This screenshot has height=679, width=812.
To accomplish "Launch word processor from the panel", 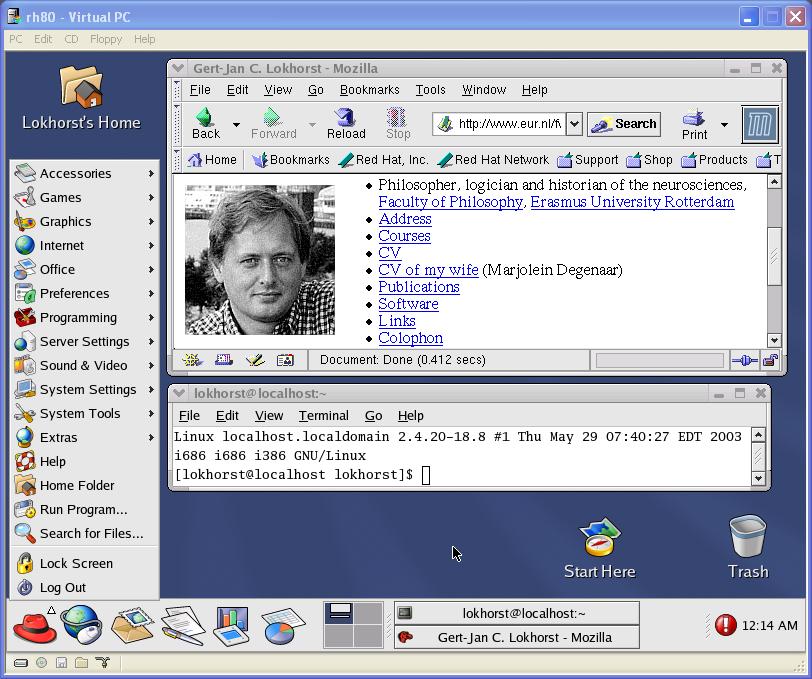I will pyautogui.click(x=183, y=626).
